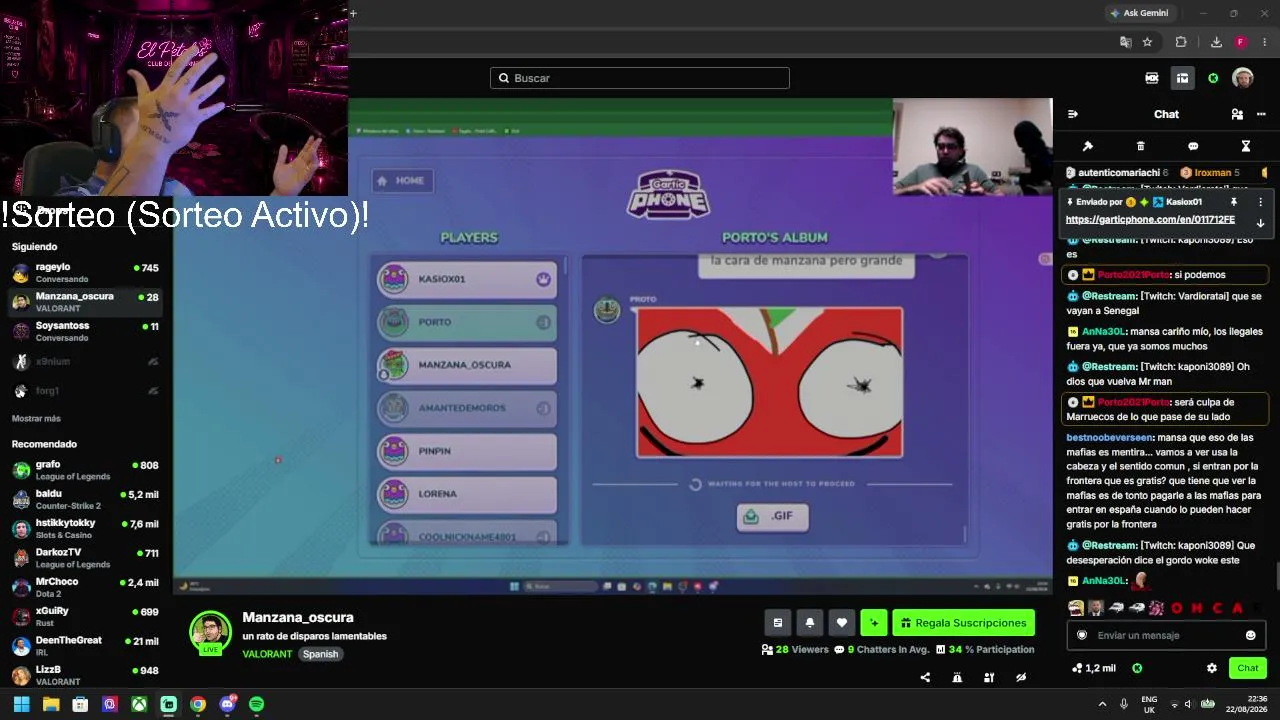
Task: Open rageylo channel in Siguiendo list
Action: tap(86, 273)
